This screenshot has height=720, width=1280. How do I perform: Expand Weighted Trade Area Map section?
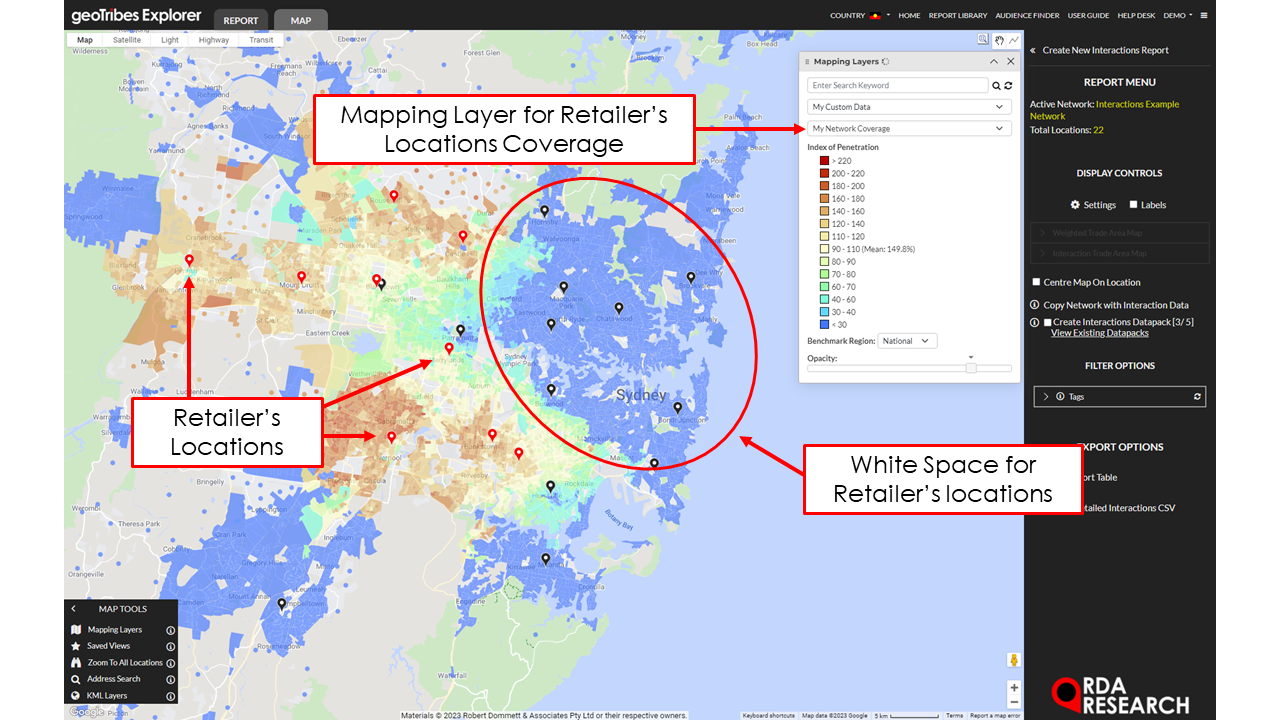1119,233
